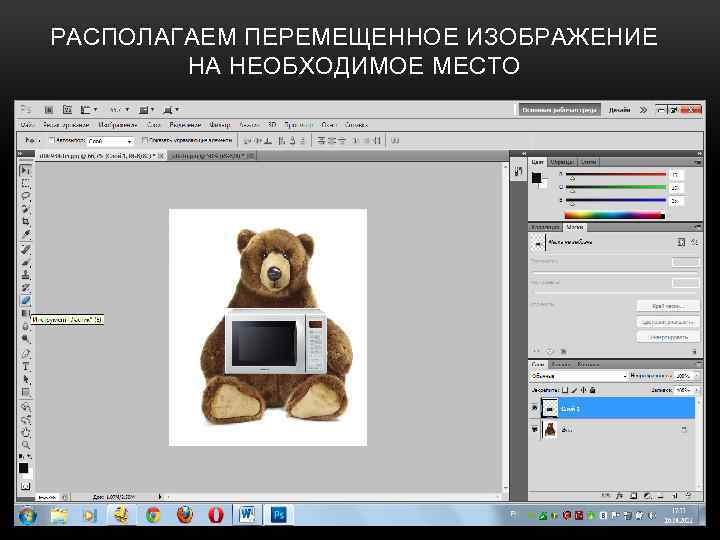720x540 pixels.
Task: Select the Eyedropper tool
Action: [26, 234]
